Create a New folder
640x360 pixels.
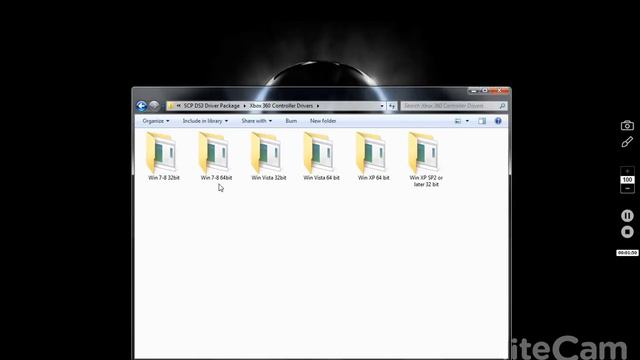[x=323, y=121]
